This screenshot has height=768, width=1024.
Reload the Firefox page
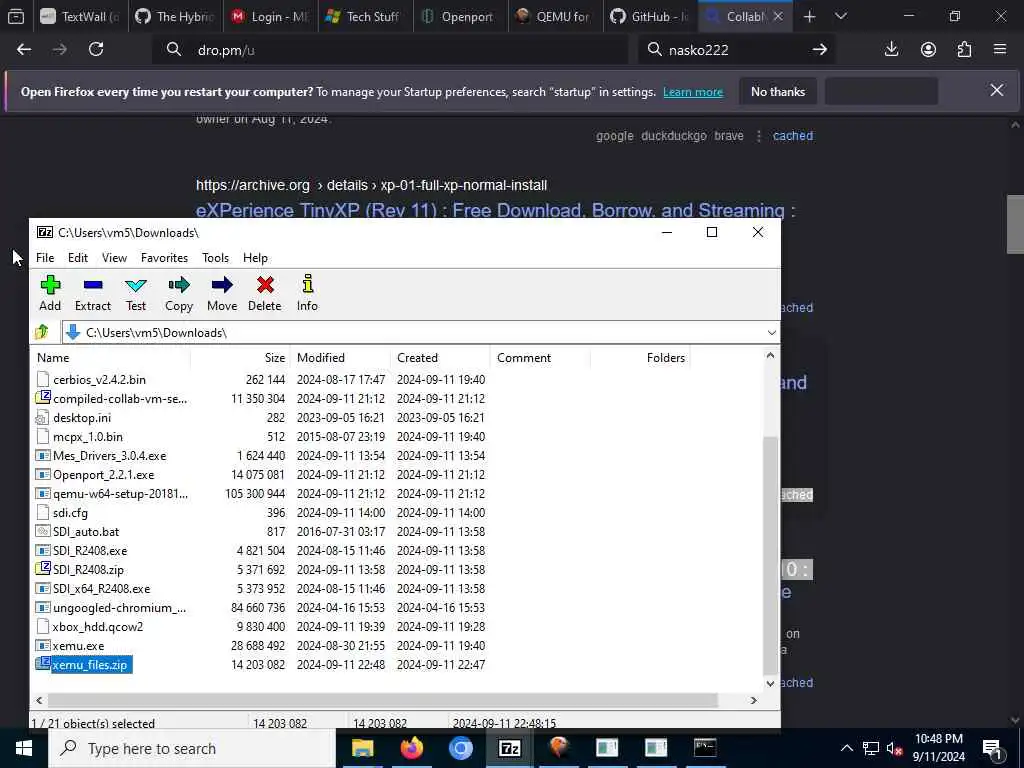click(96, 49)
